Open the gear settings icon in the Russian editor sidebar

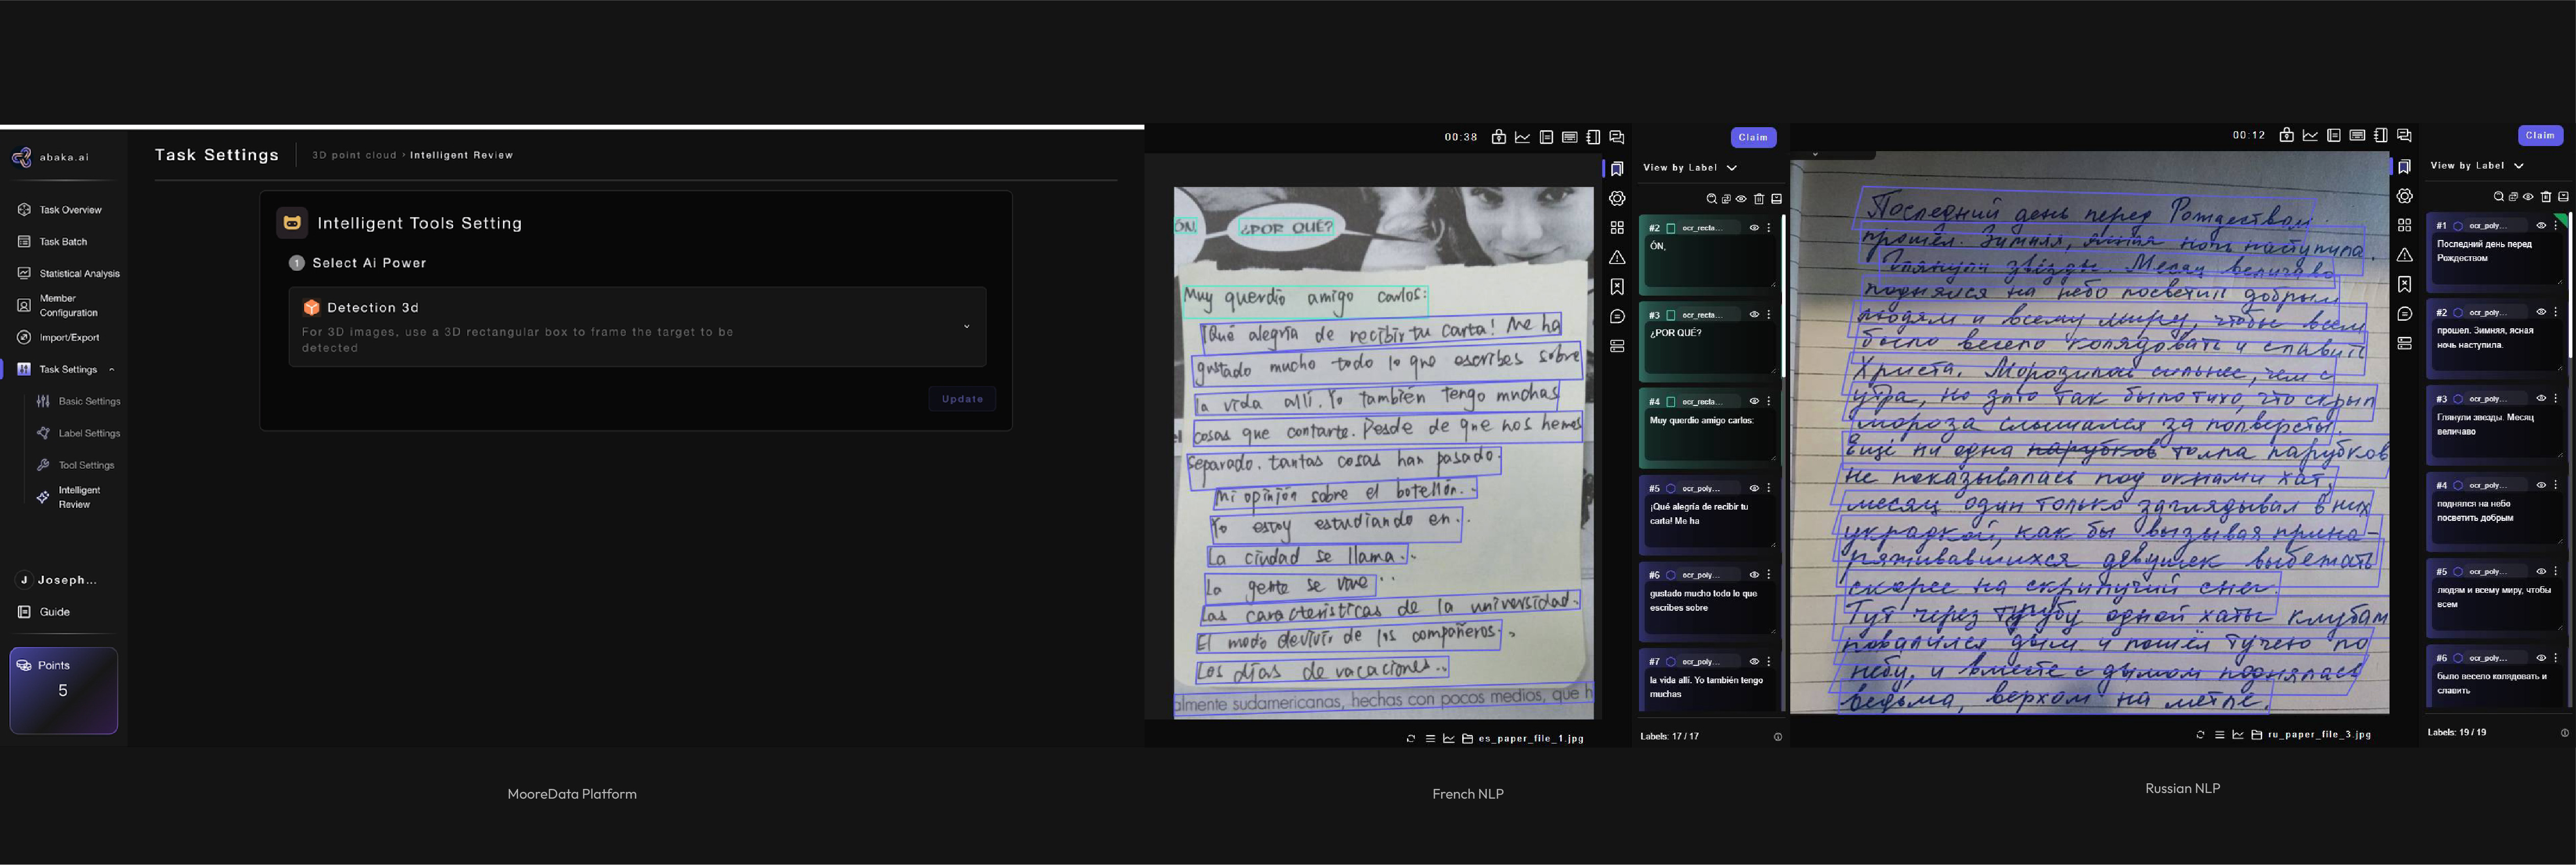click(x=2405, y=196)
